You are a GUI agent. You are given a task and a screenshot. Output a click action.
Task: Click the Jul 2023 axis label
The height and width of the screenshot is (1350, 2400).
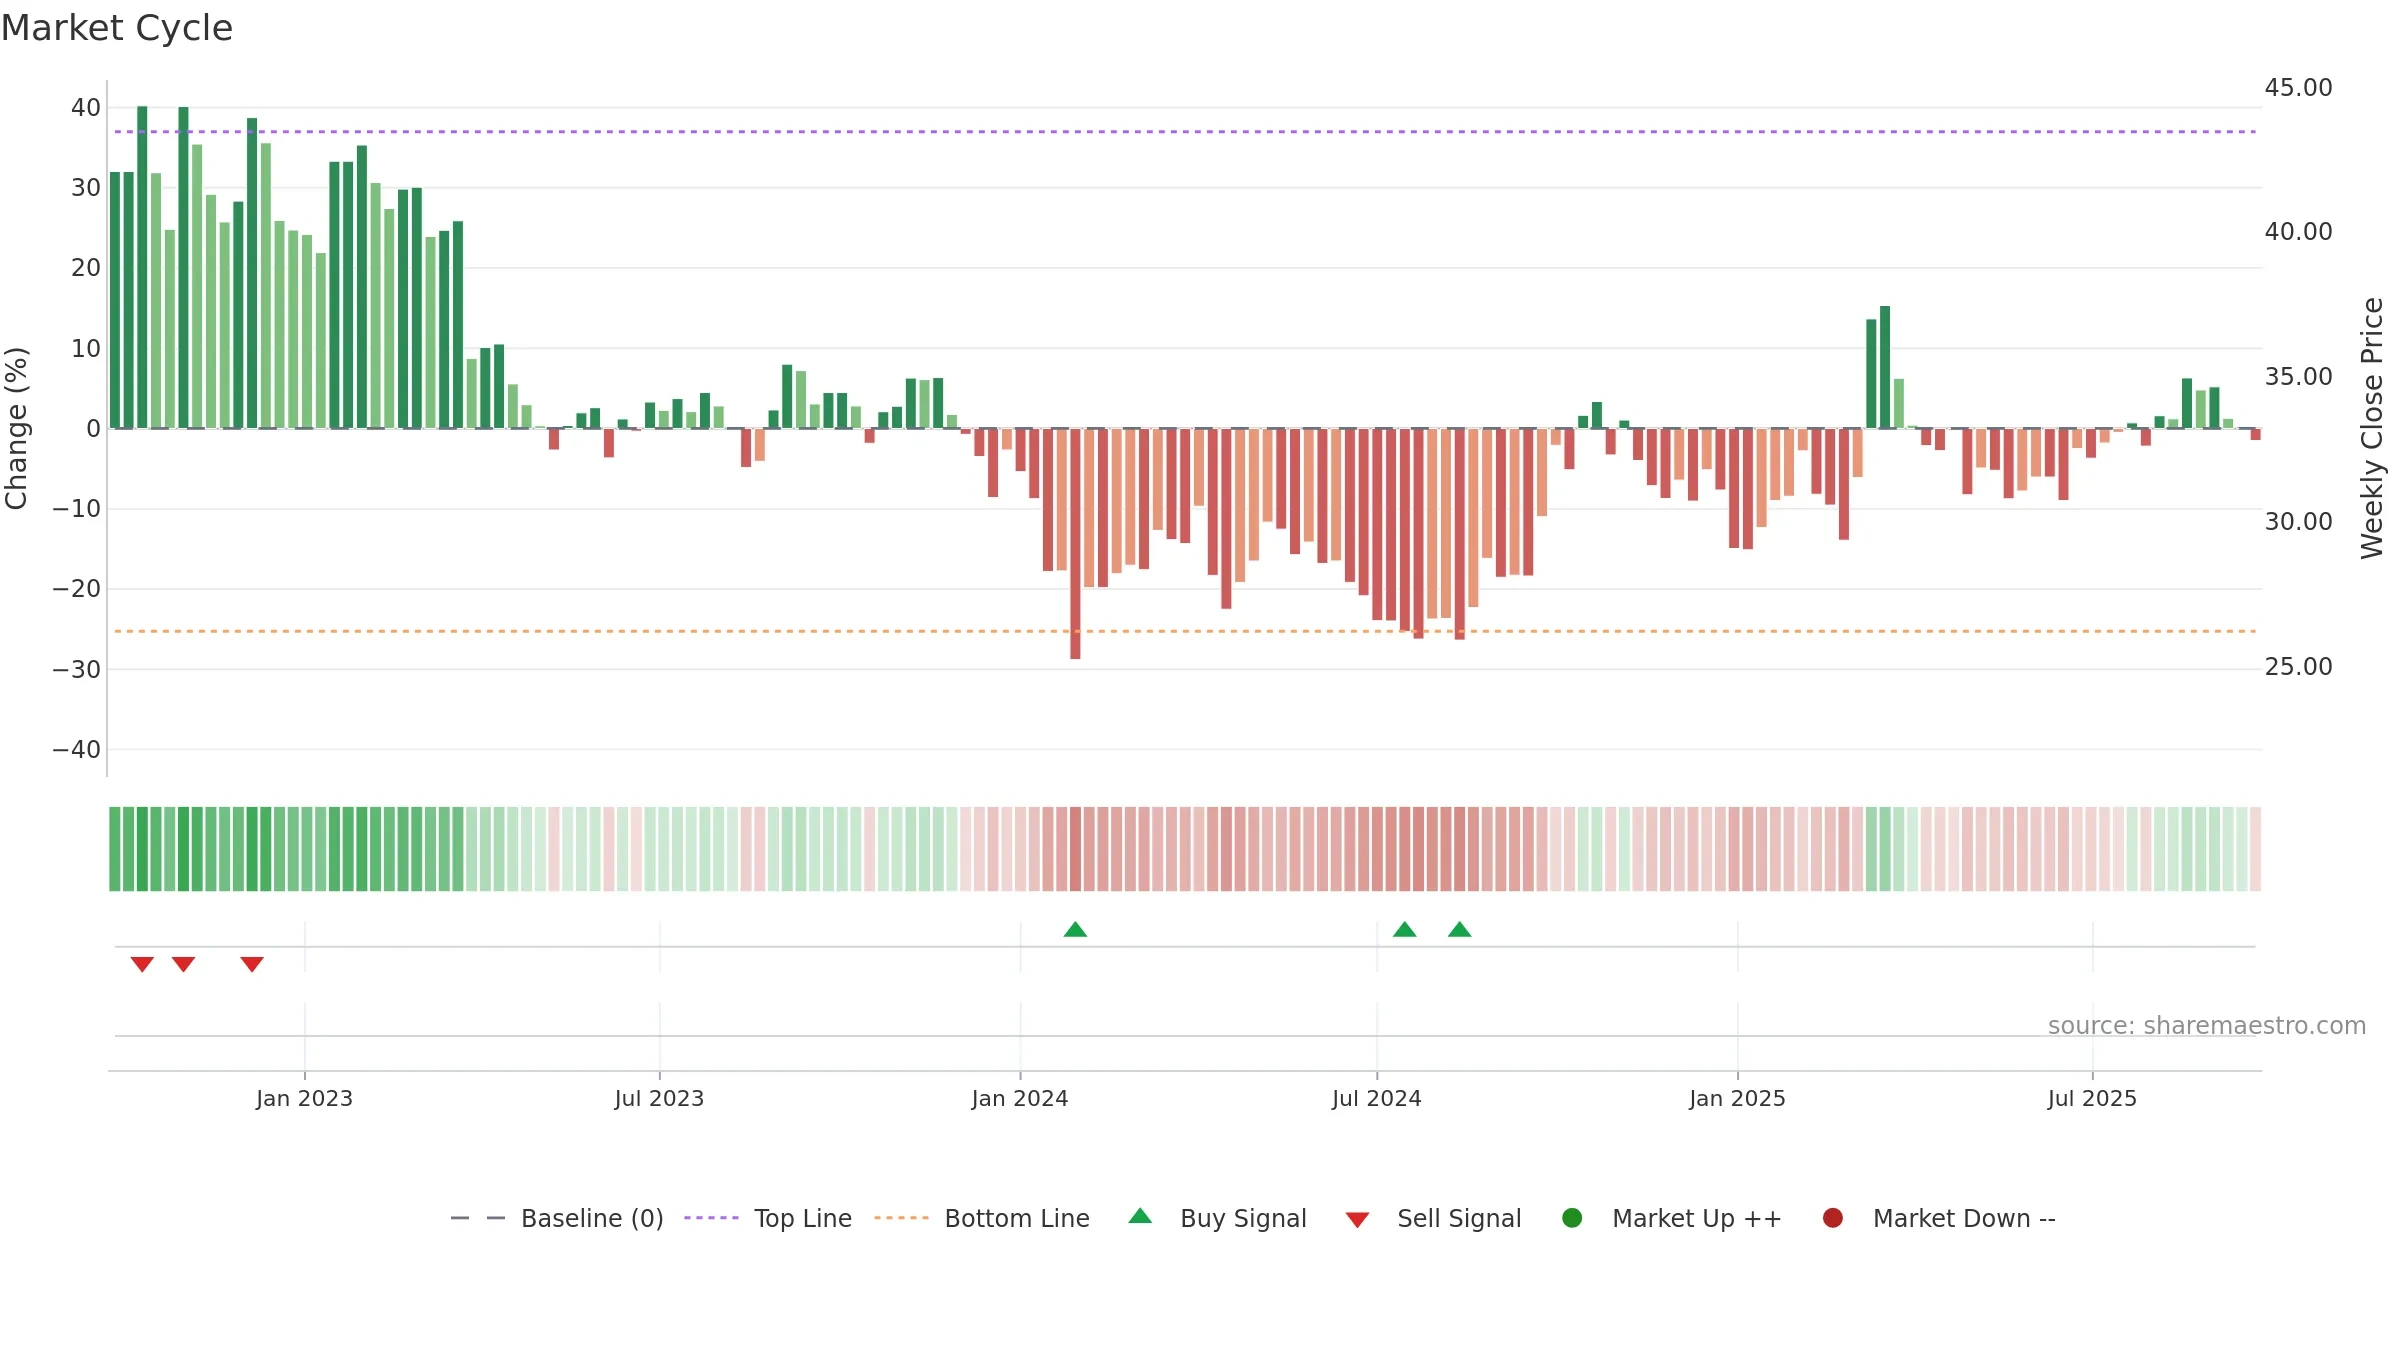click(659, 1099)
